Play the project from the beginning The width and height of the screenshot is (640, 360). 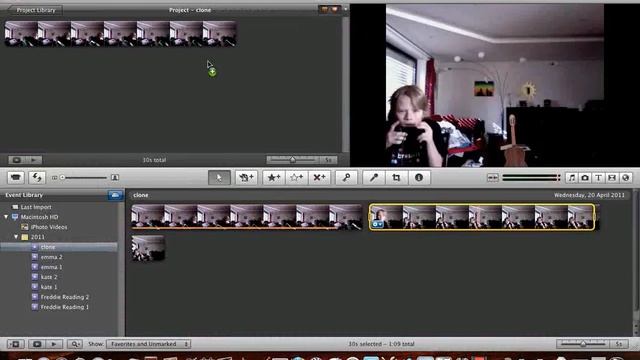pyautogui.click(x=34, y=160)
